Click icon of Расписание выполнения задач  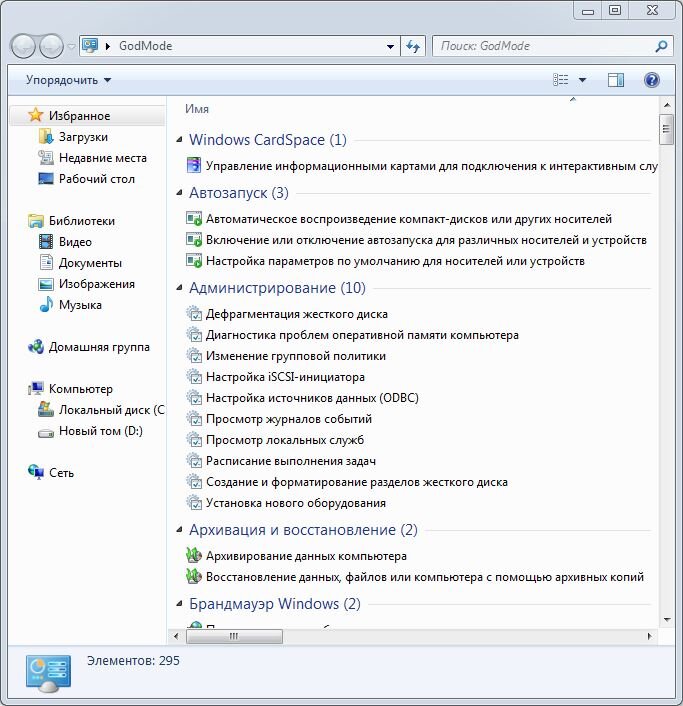click(194, 461)
